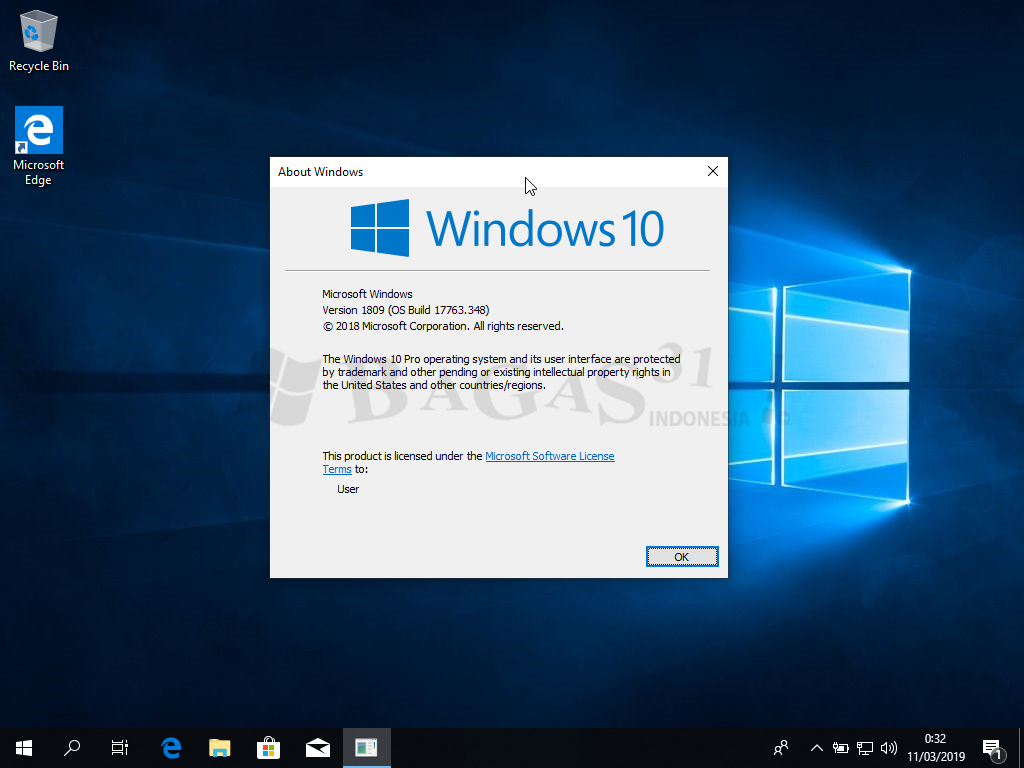This screenshot has width=1024, height=768.
Task: Open the Action Center notifications icon
Action: pyautogui.click(x=993, y=749)
